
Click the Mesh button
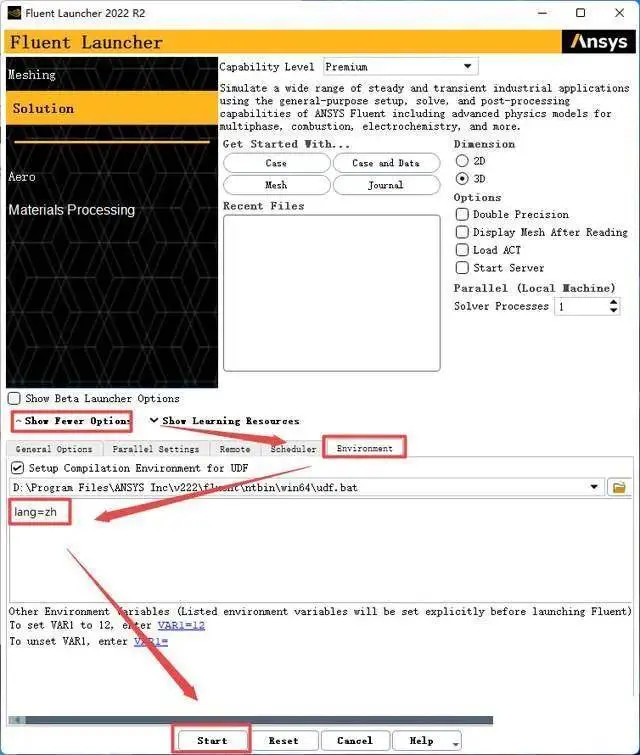276,185
